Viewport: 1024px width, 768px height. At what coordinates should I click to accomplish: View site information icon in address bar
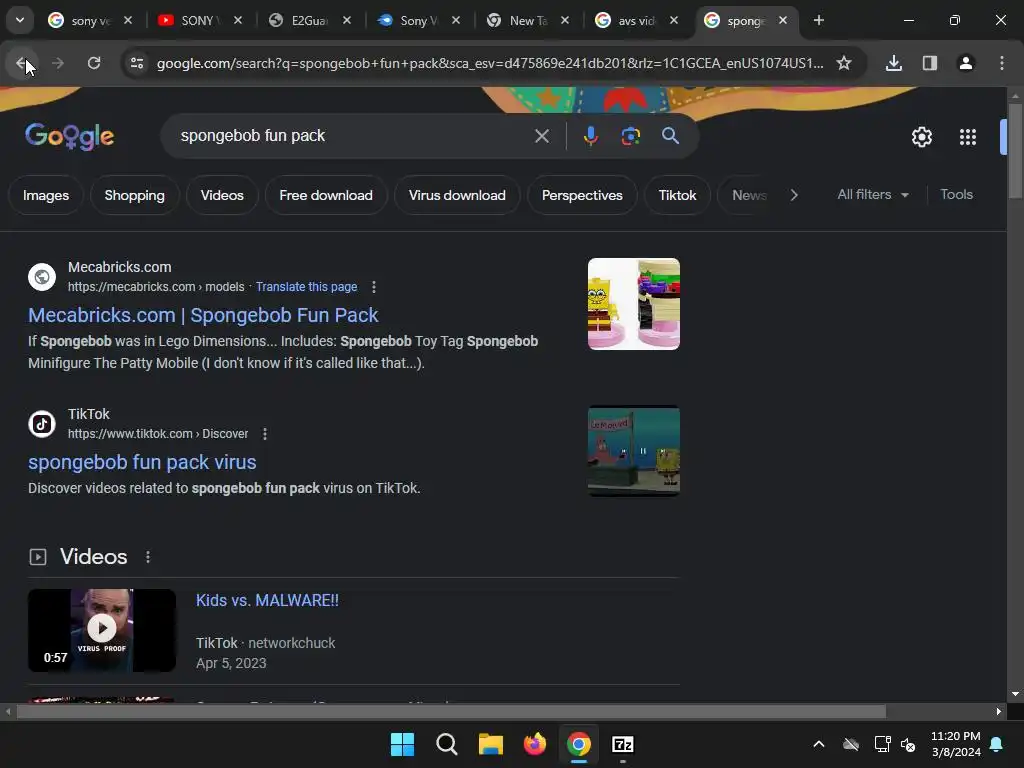click(x=136, y=63)
